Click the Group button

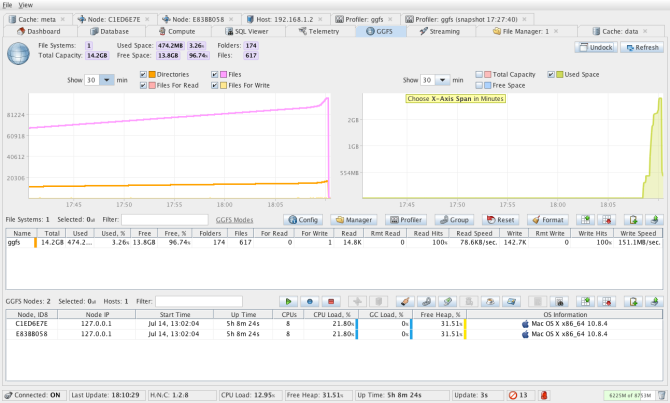[454, 220]
